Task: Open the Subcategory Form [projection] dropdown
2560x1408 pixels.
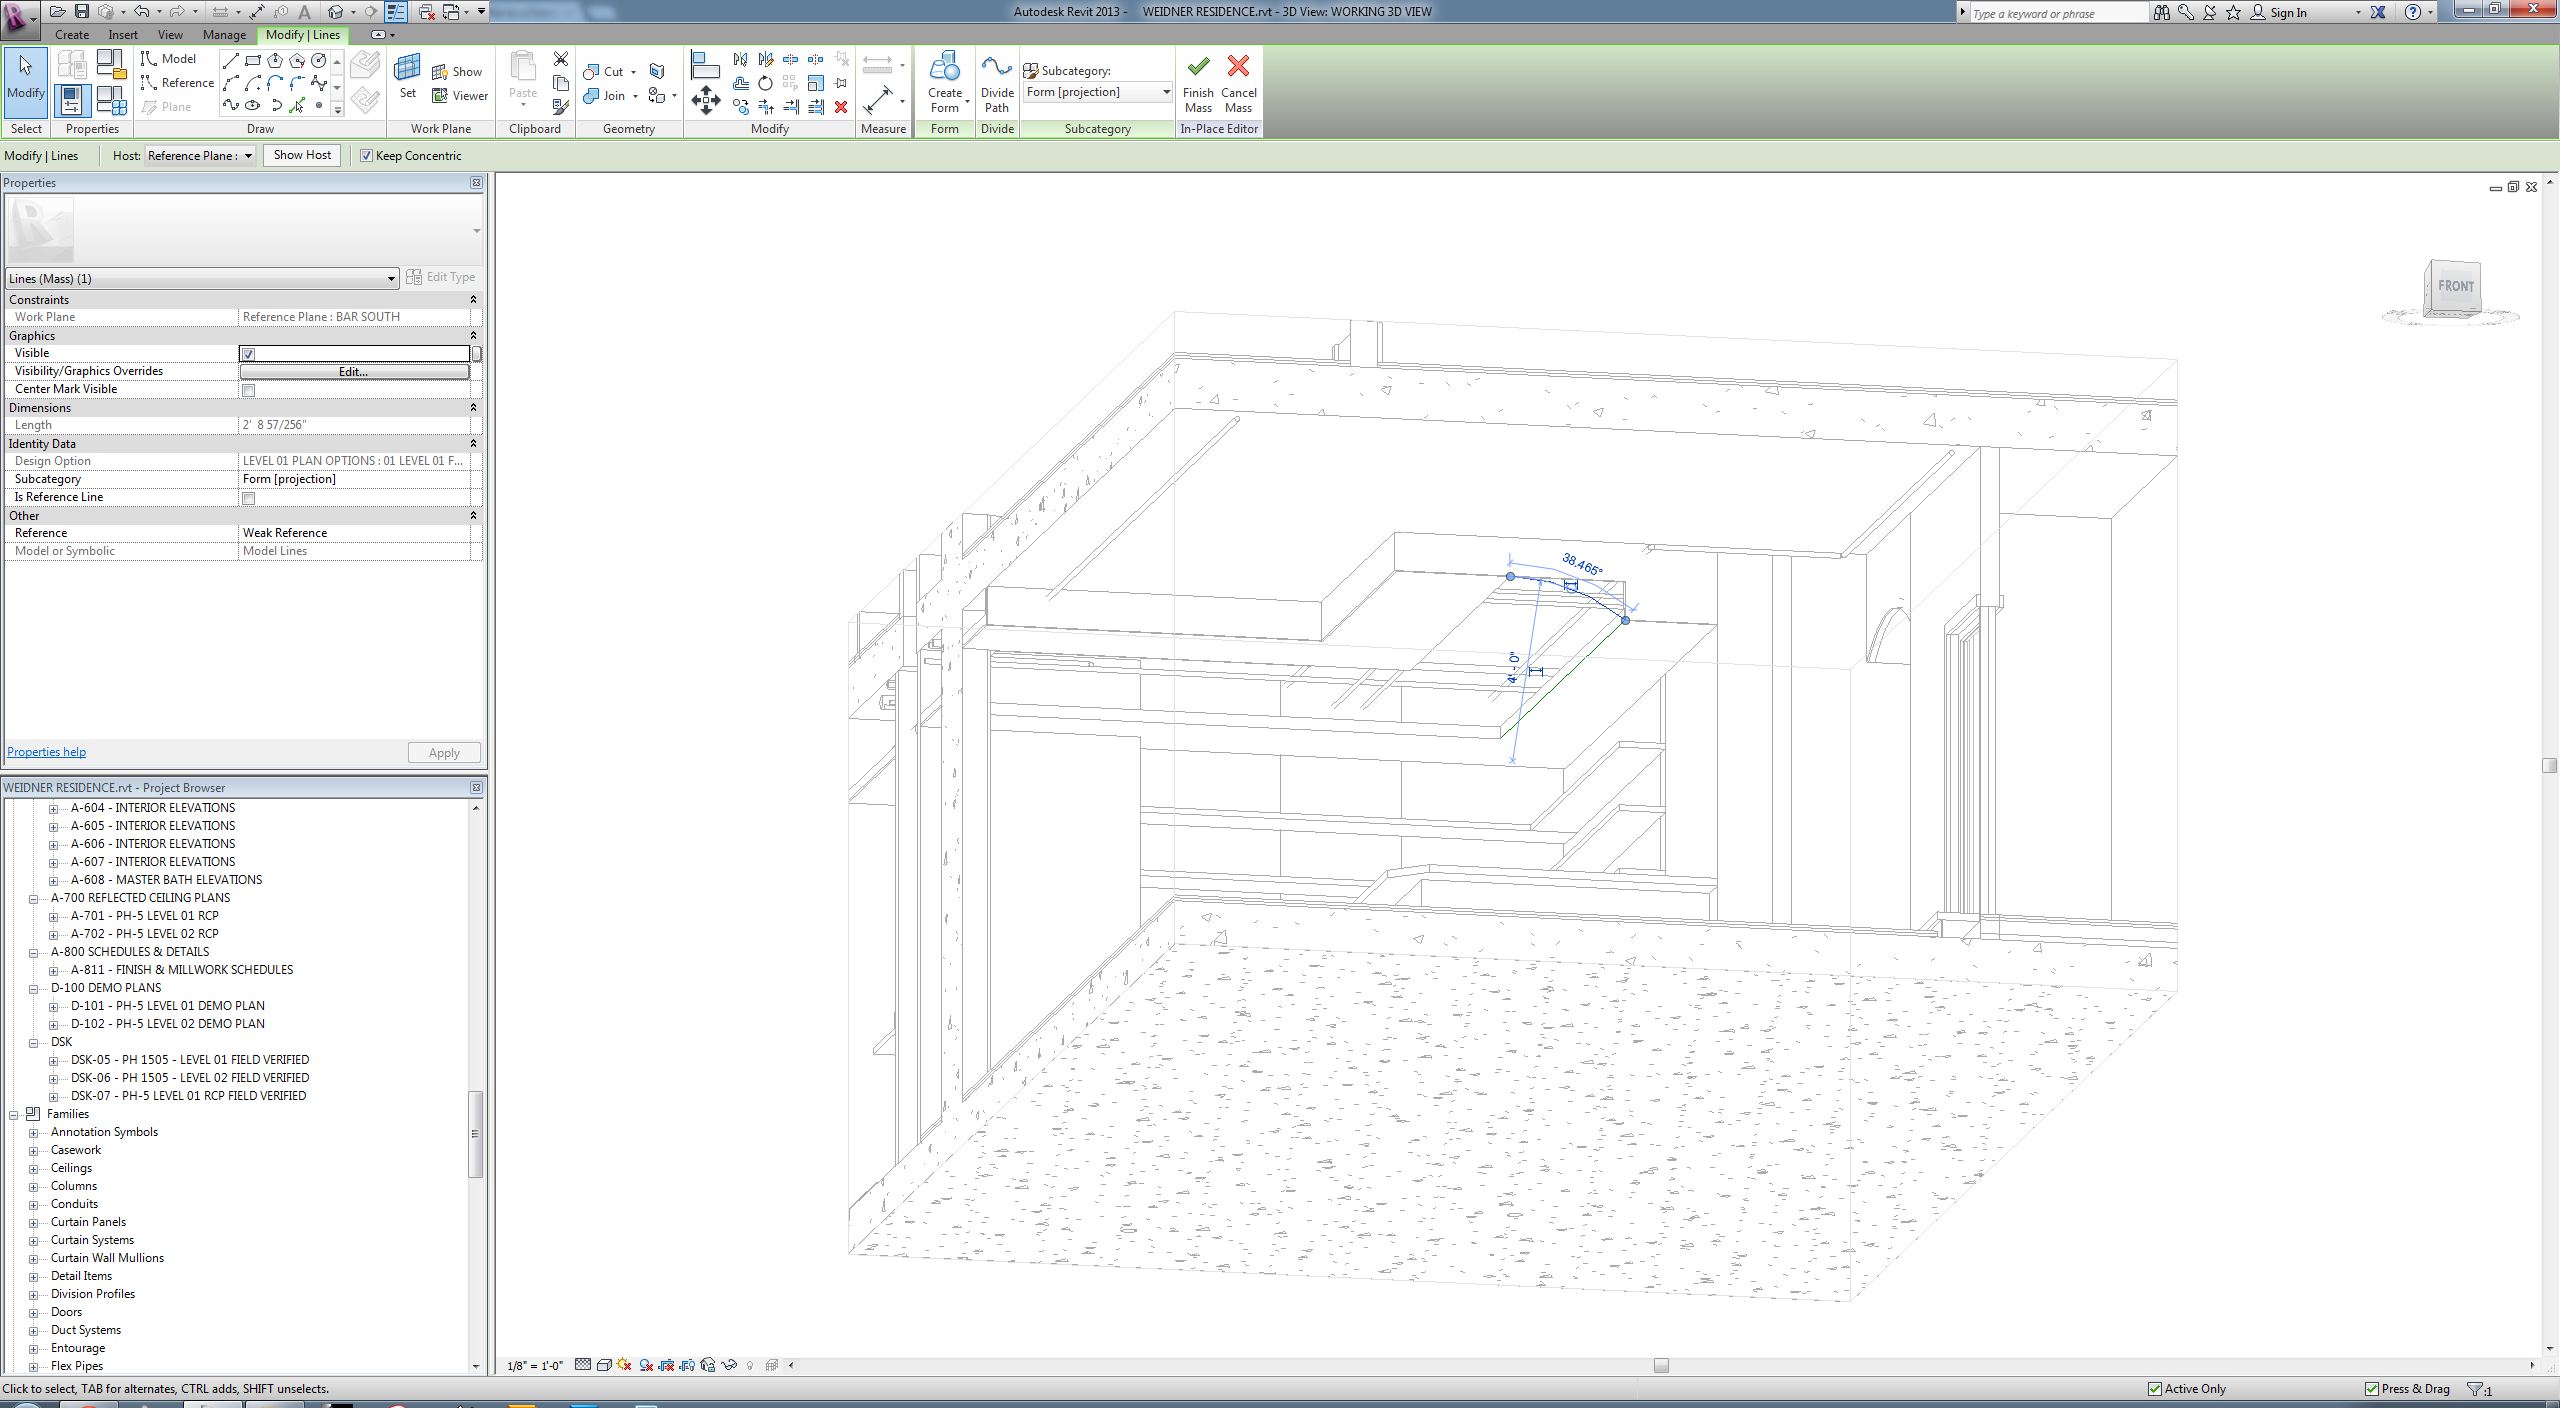Action: tap(1165, 92)
